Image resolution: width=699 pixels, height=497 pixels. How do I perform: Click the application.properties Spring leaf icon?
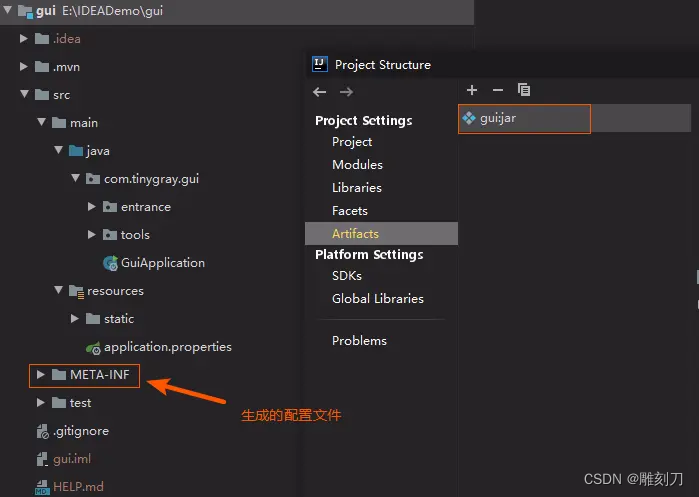tap(94, 348)
